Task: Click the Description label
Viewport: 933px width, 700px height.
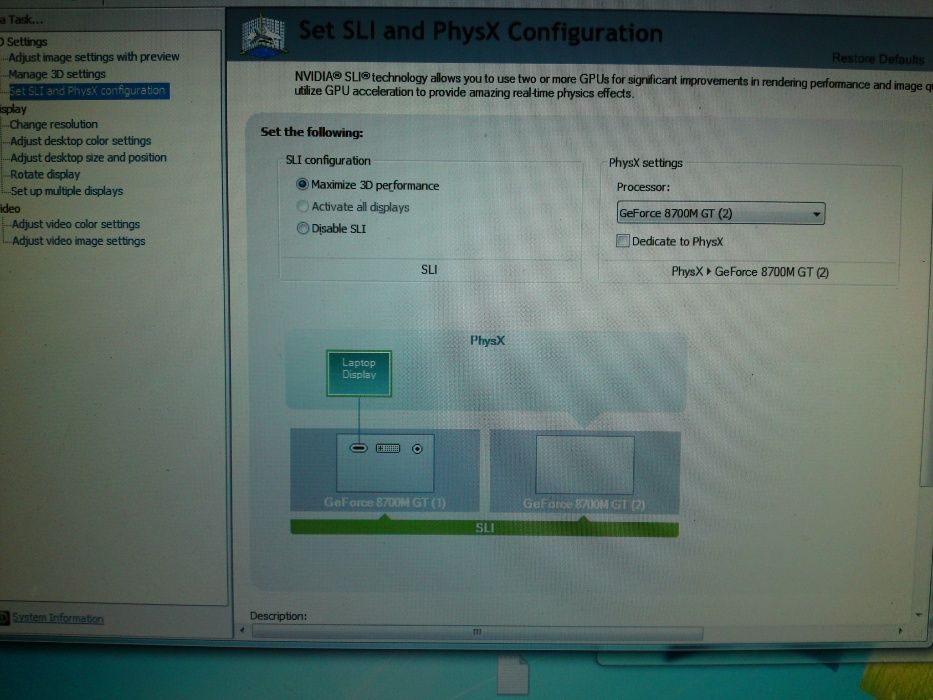Action: 278,615
